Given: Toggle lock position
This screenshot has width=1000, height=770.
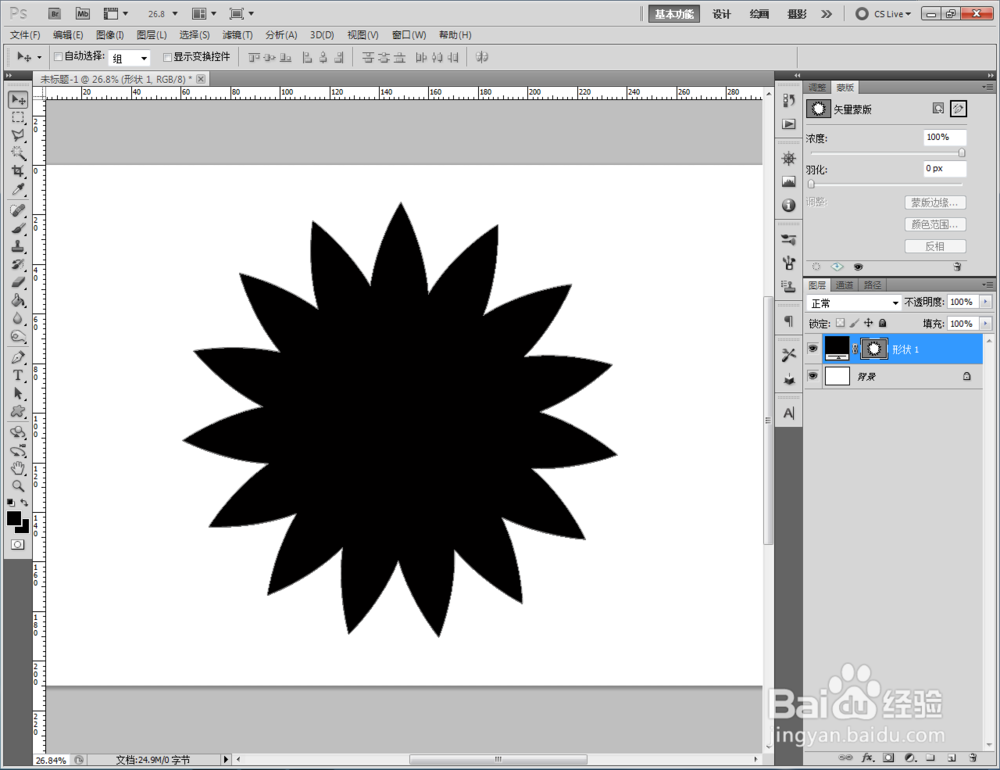Looking at the screenshot, I should [x=868, y=323].
